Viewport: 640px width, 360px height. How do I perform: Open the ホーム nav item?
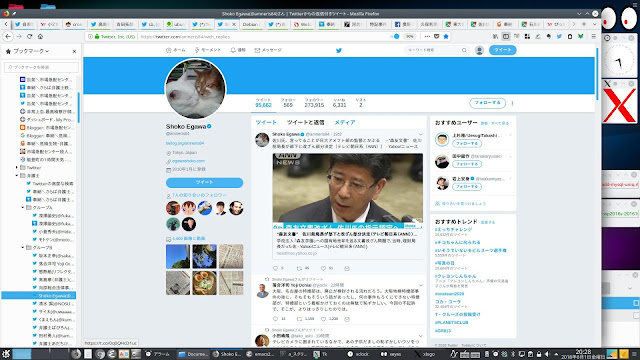pos(176,50)
